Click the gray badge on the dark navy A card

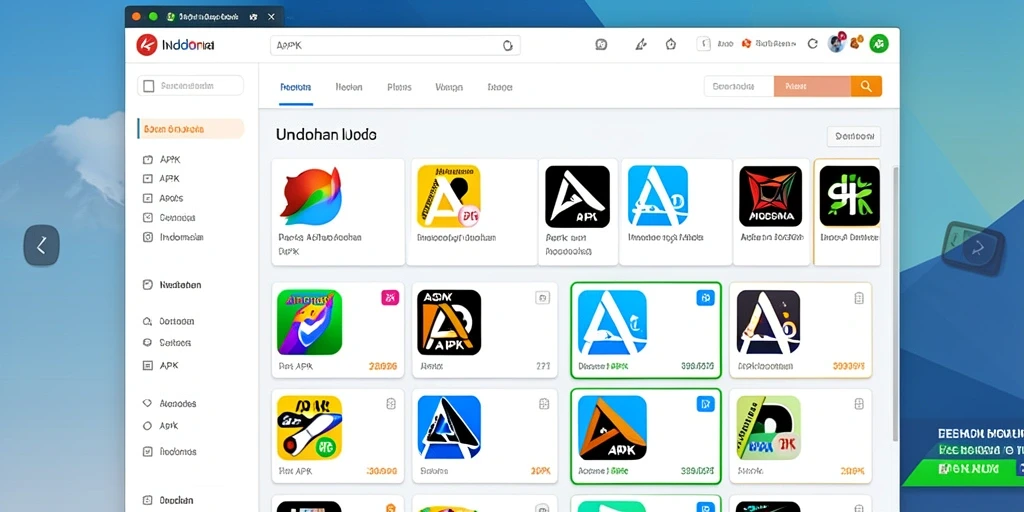[859, 298]
